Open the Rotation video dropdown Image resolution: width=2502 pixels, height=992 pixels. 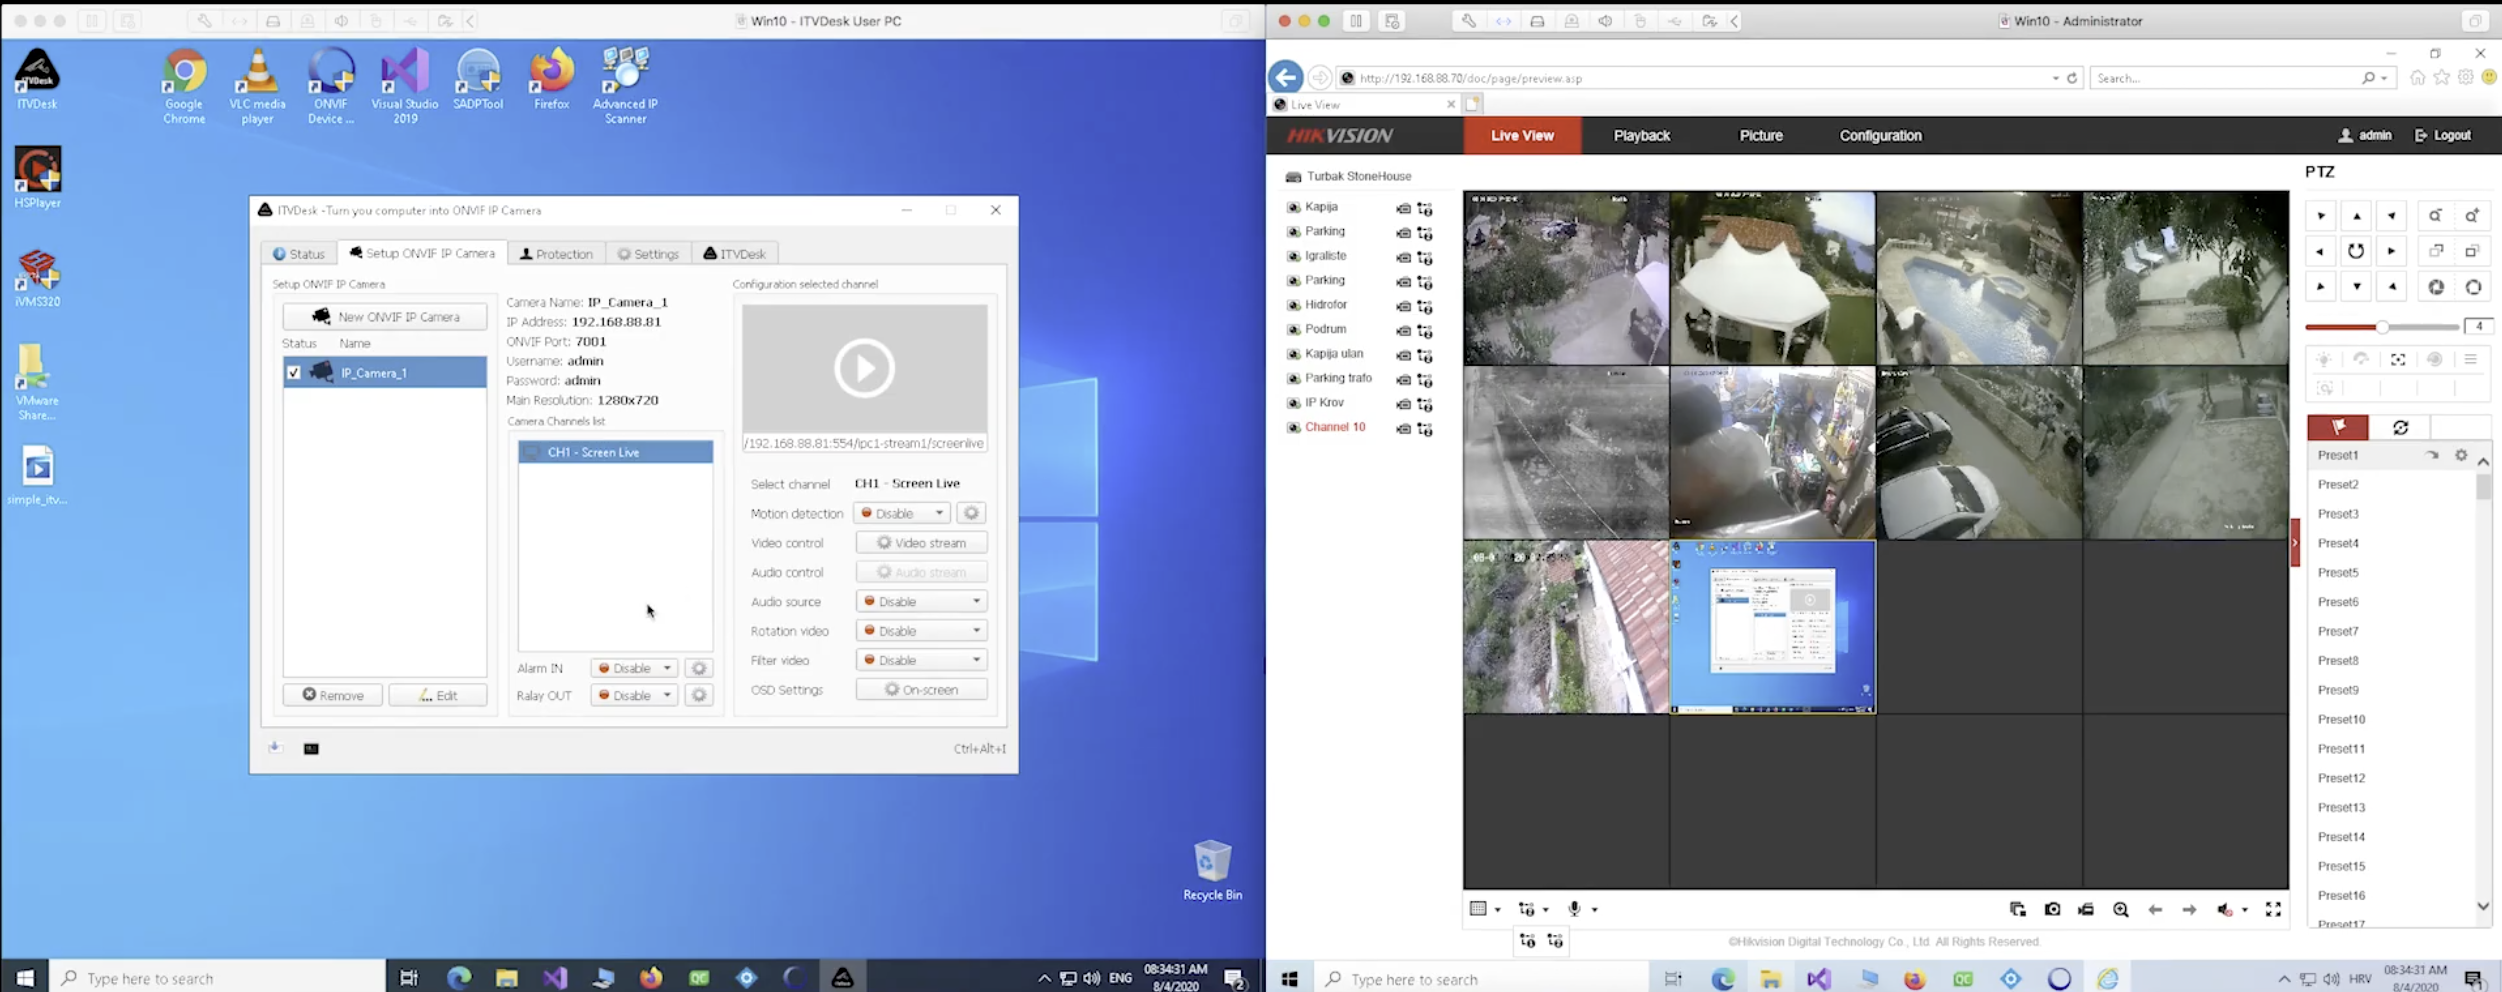pyautogui.click(x=921, y=631)
